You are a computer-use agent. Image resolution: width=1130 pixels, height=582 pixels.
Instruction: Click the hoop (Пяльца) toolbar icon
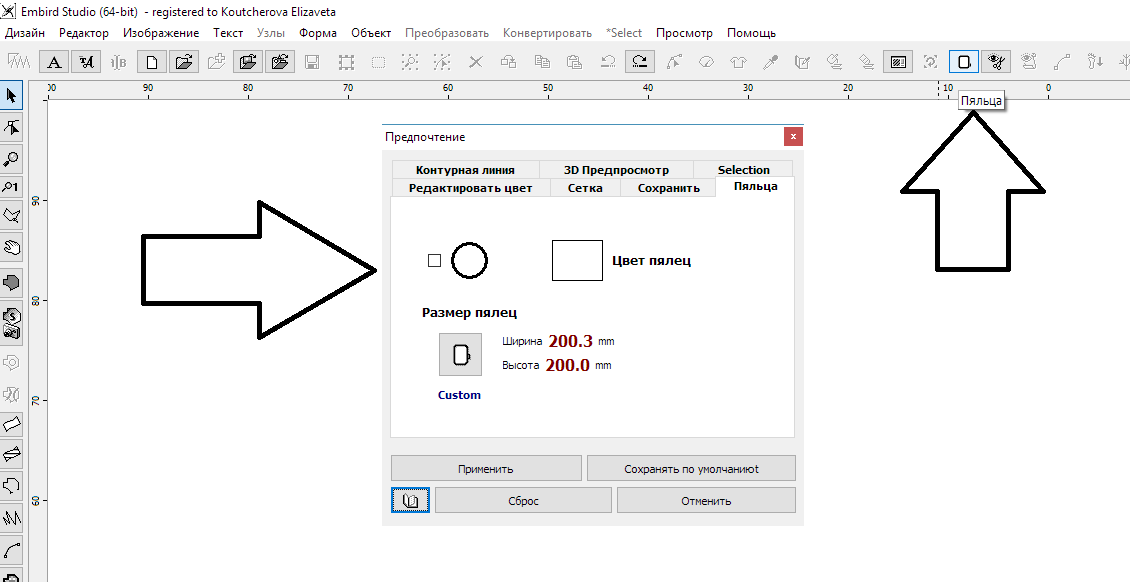(963, 62)
